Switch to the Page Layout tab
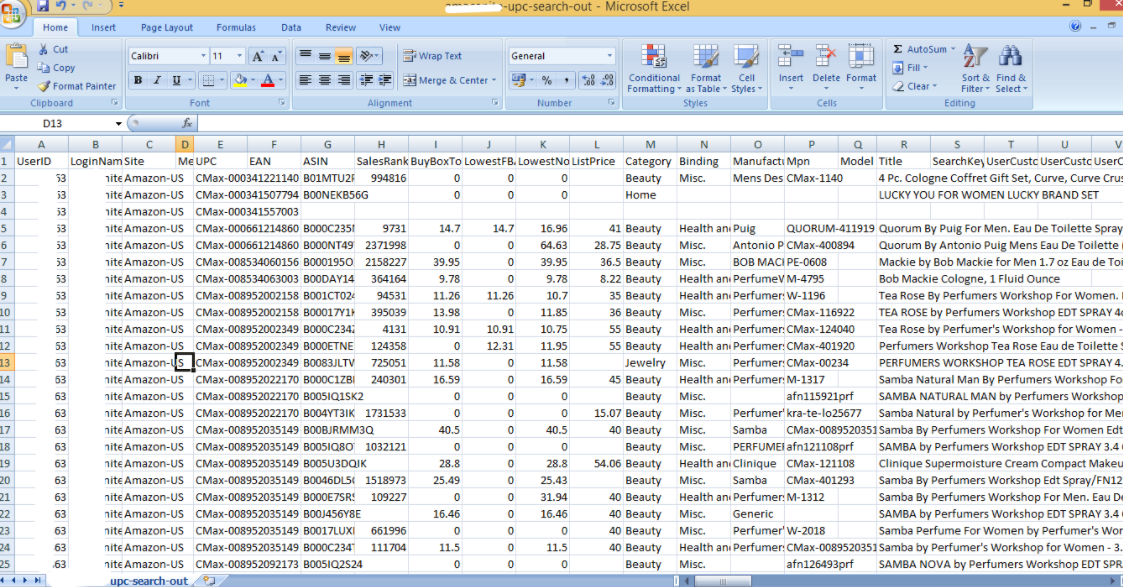Image resolution: width=1123 pixels, height=587 pixels. pos(167,28)
